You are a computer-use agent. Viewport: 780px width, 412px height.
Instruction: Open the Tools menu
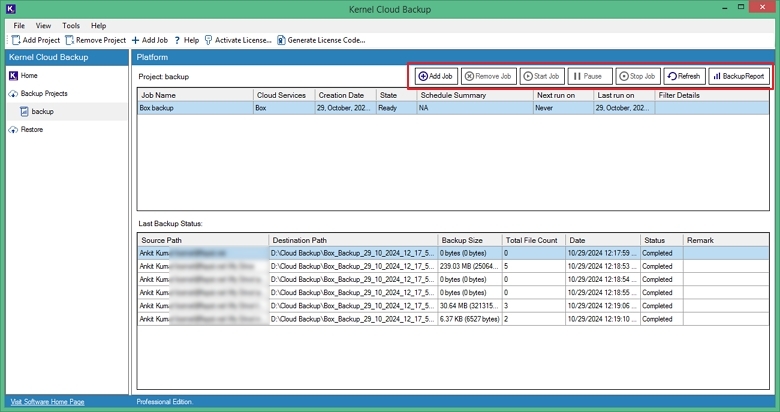71,25
